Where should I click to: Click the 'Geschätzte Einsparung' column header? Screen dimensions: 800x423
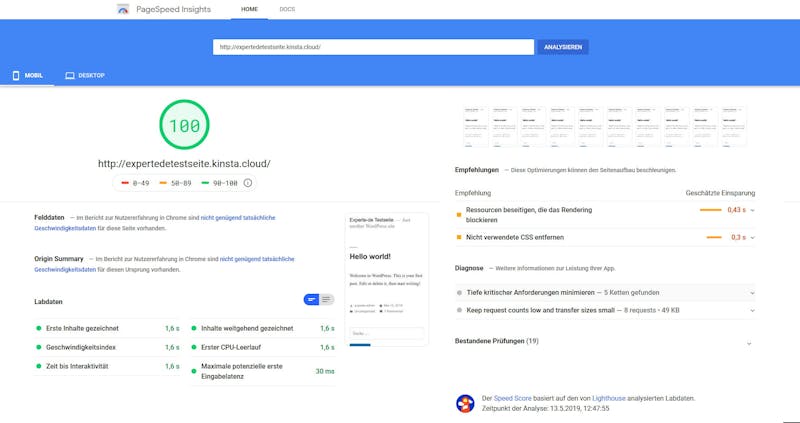[x=720, y=193]
